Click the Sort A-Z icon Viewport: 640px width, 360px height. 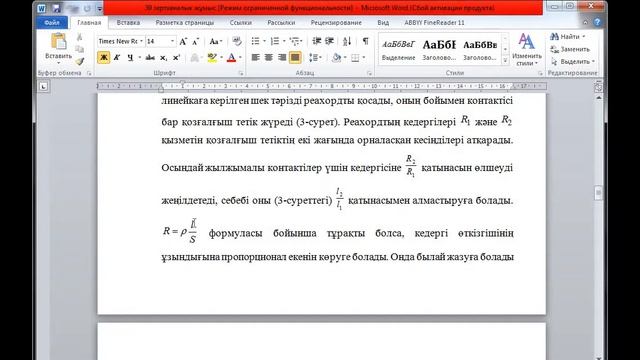point(347,41)
